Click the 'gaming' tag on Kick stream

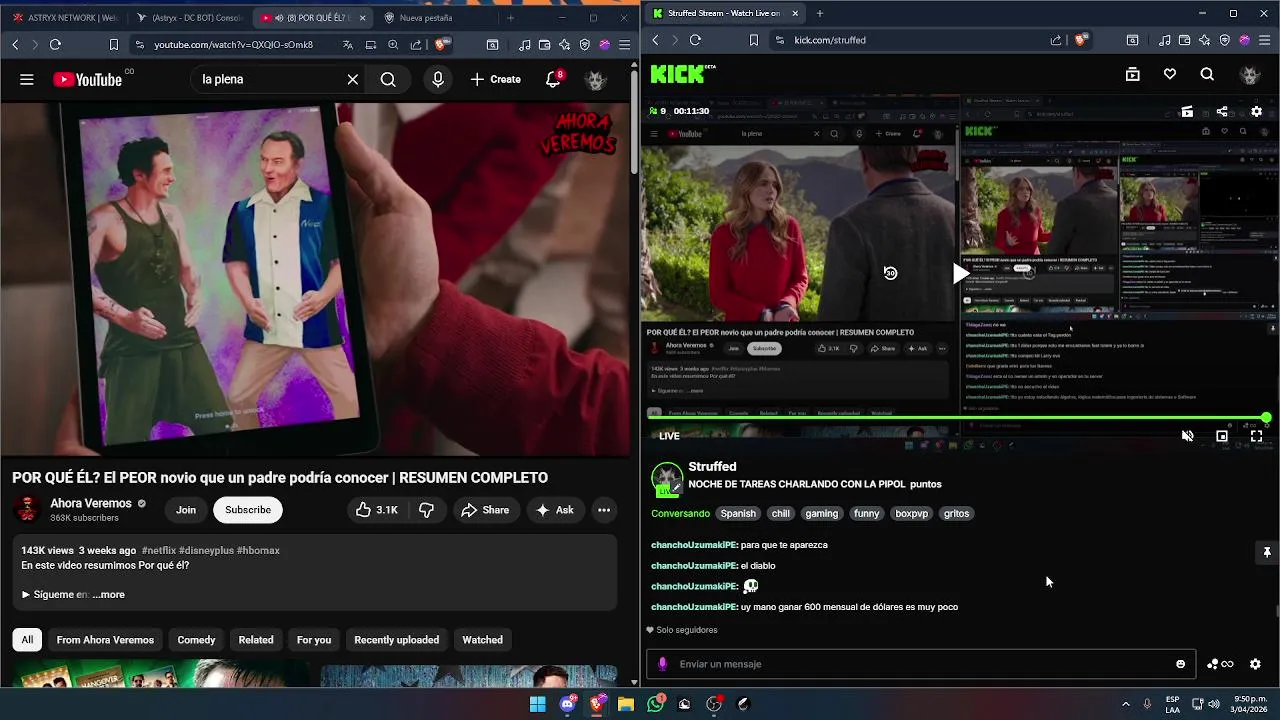821,513
